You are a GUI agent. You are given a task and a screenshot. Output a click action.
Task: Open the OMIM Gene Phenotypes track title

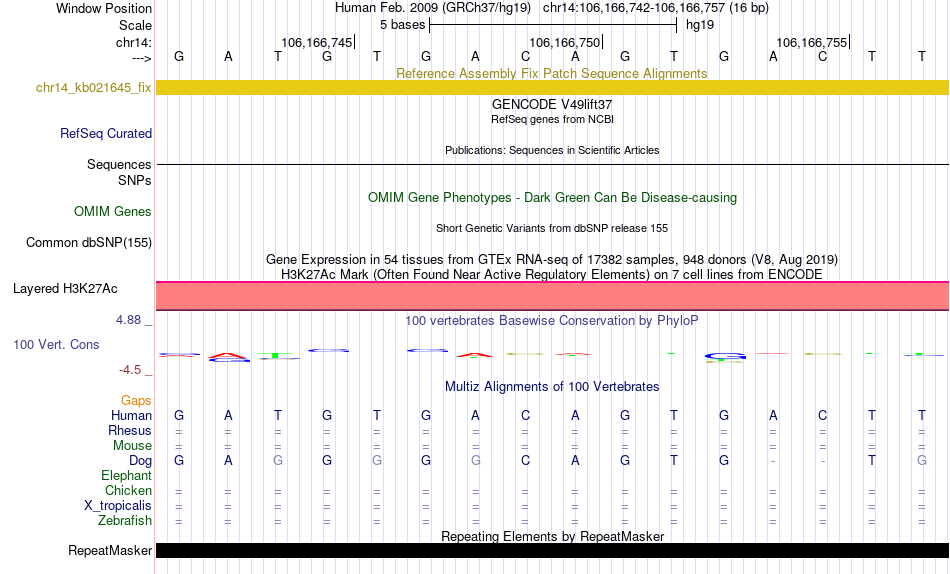tap(552, 198)
